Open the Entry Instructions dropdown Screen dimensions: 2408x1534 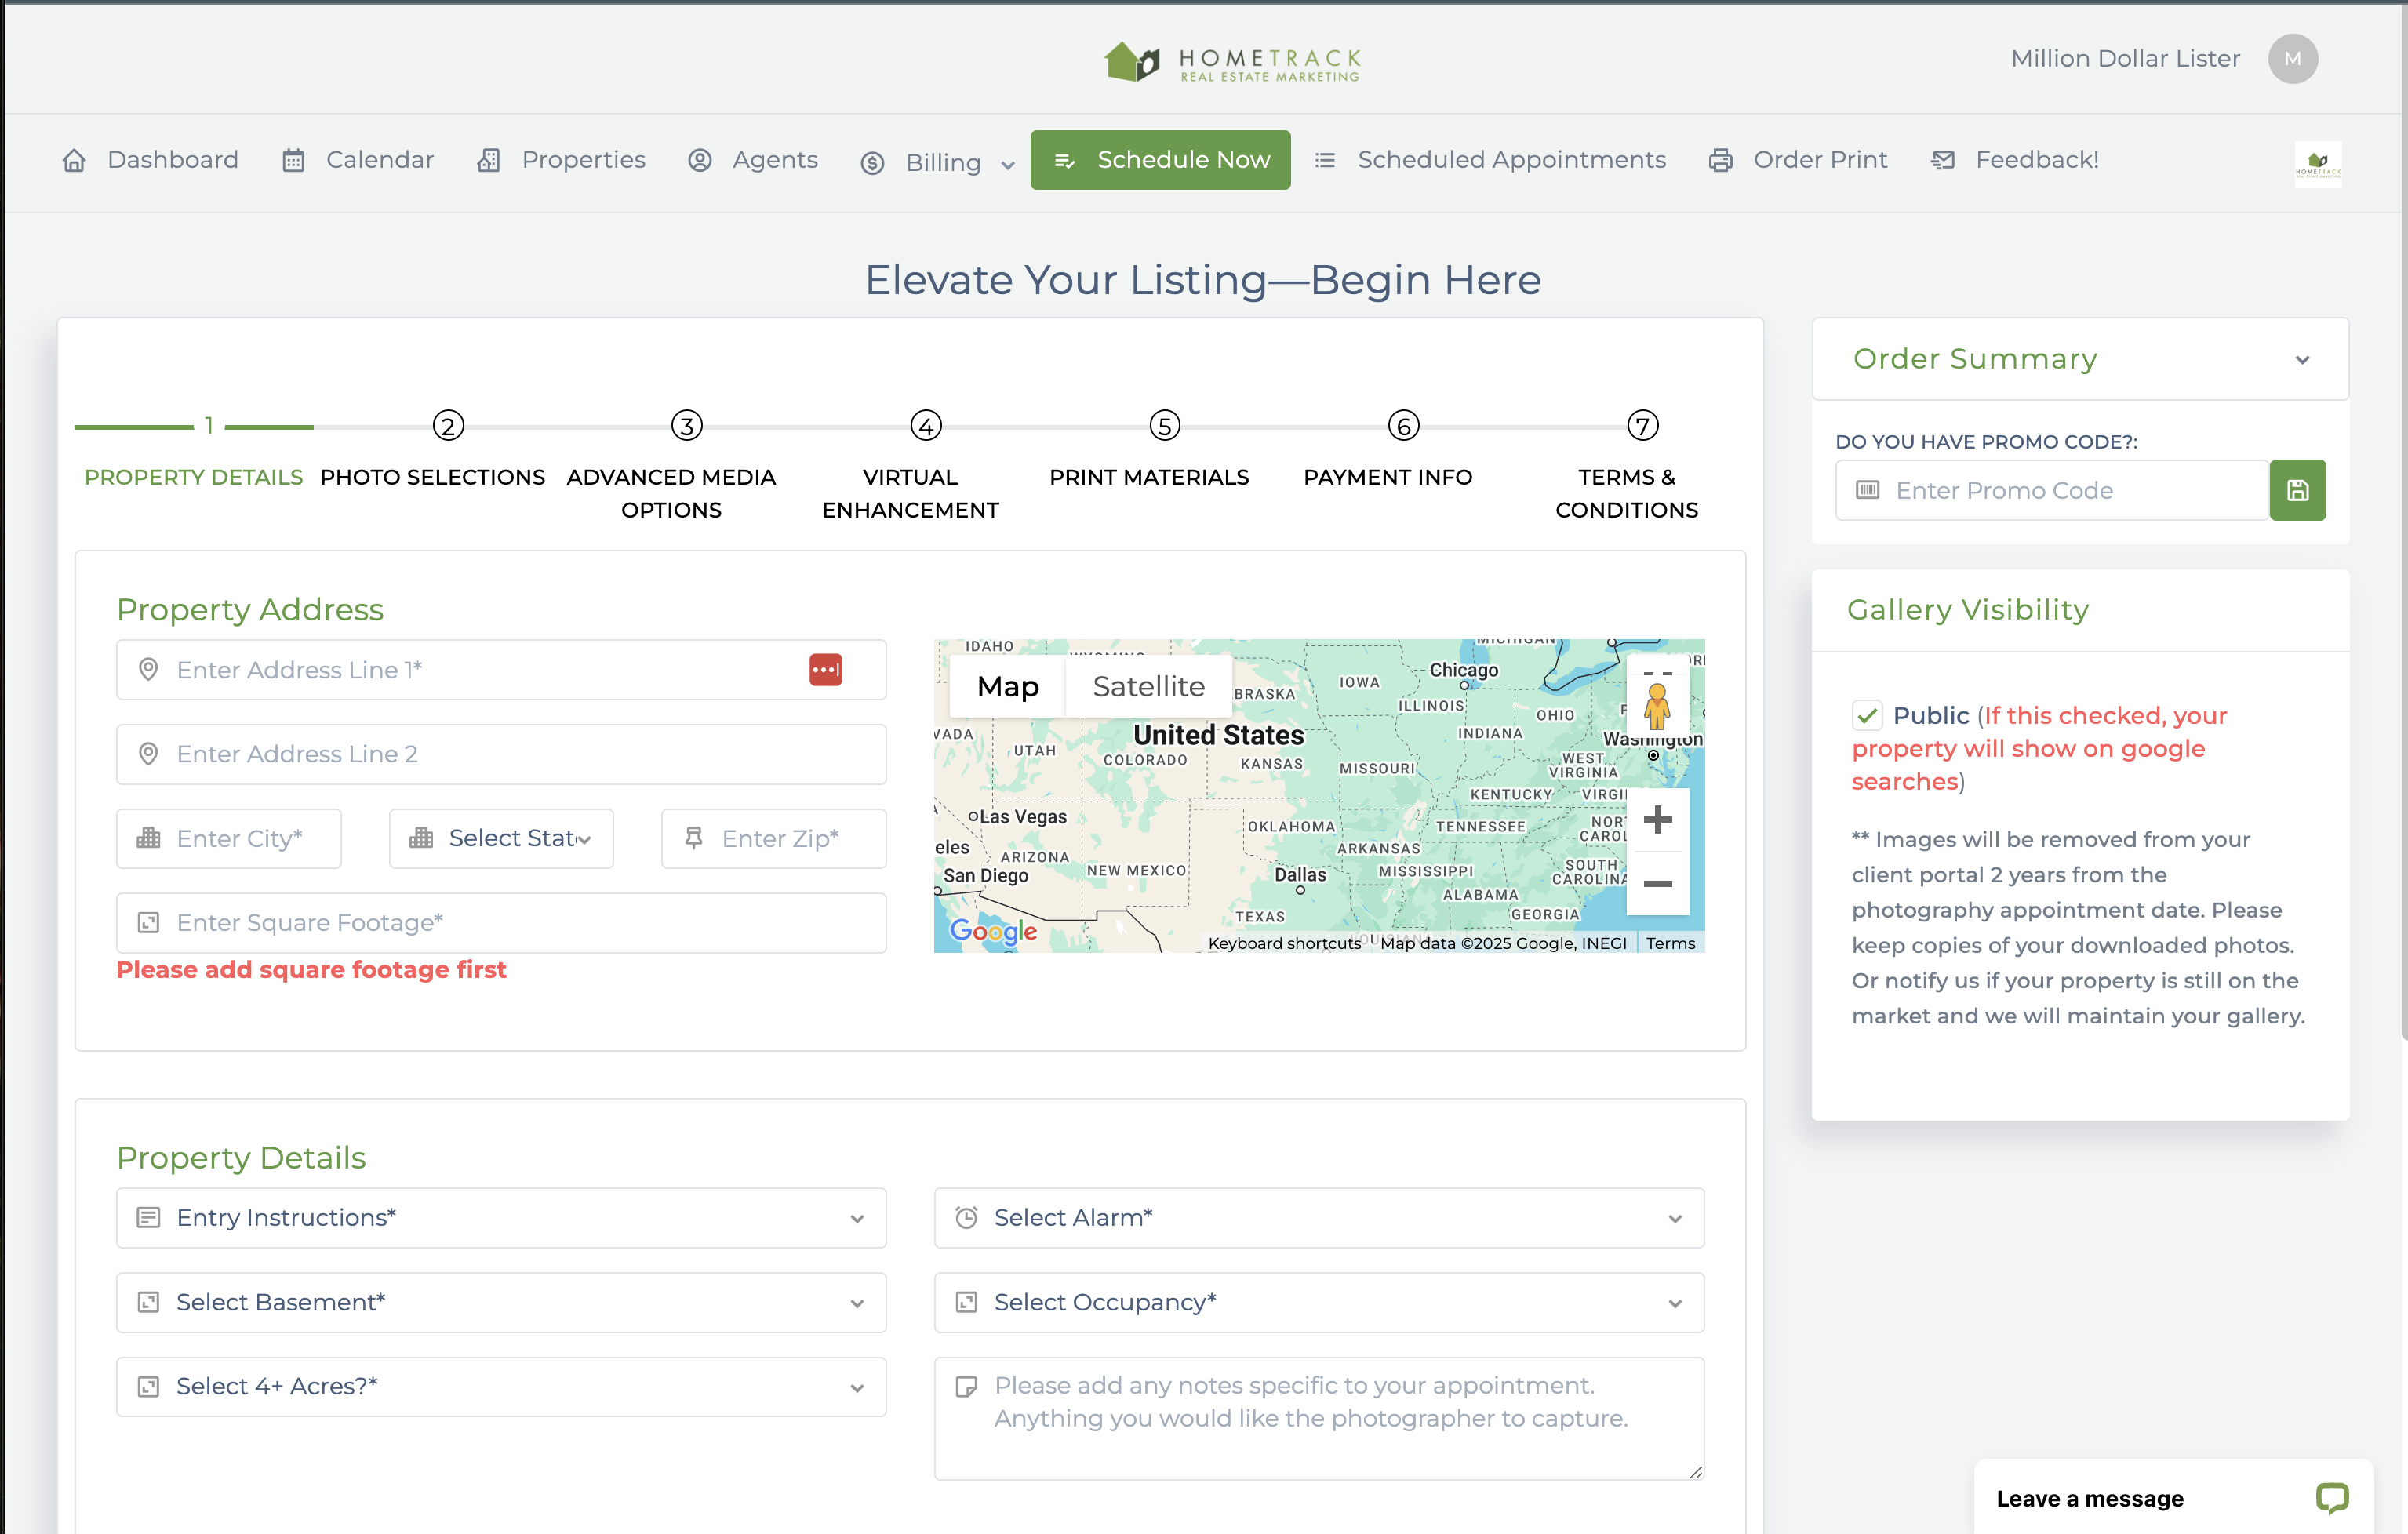(501, 1217)
